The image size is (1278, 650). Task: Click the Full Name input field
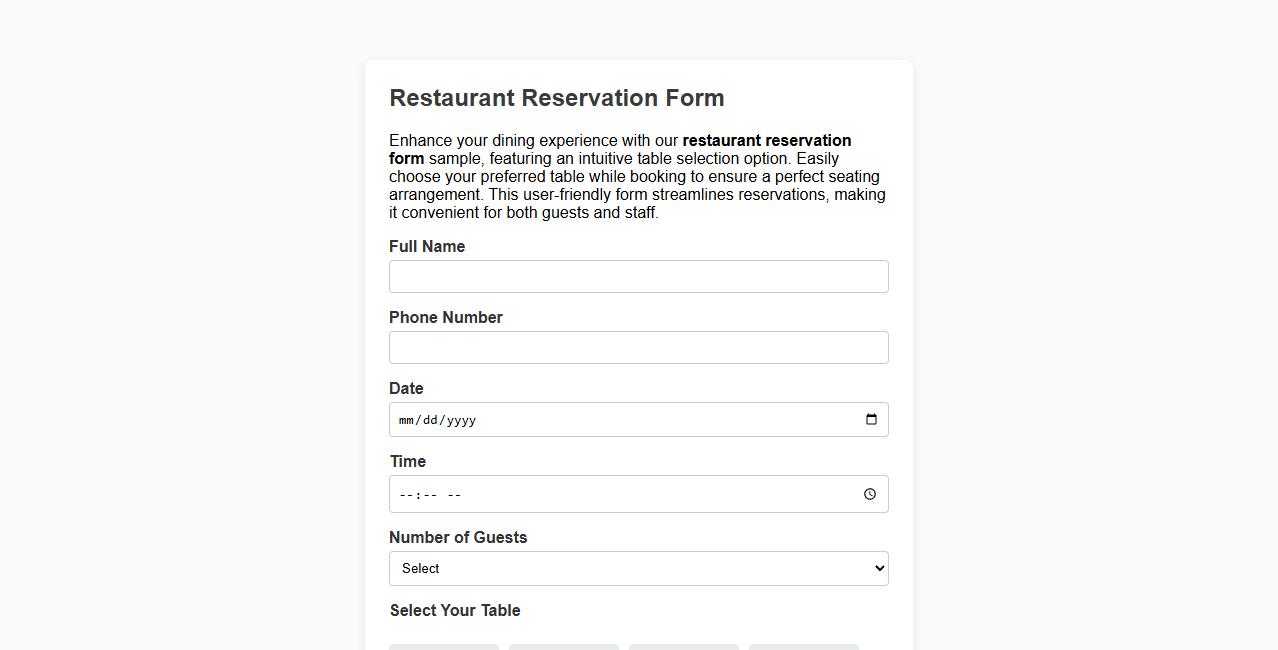click(x=639, y=276)
